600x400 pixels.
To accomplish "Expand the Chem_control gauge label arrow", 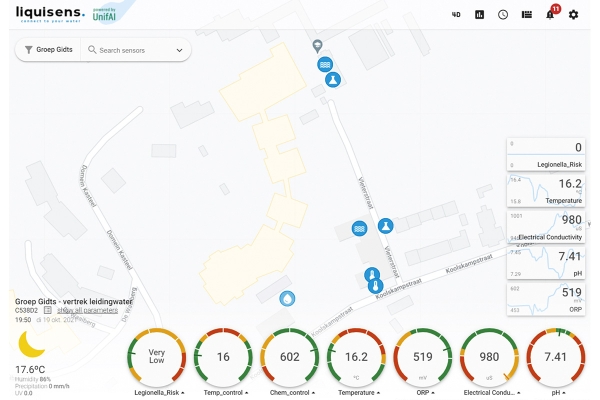I will [313, 393].
